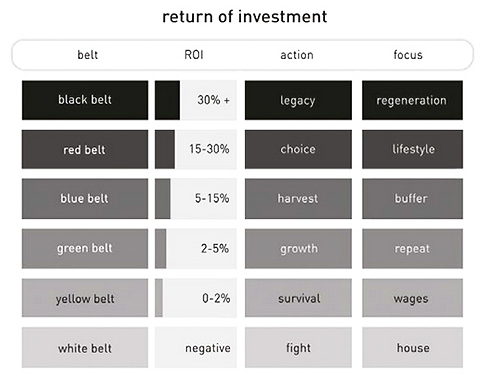This screenshot has width=485, height=379.
Task: Click the 15-30% ROI bar
Action: point(196,149)
